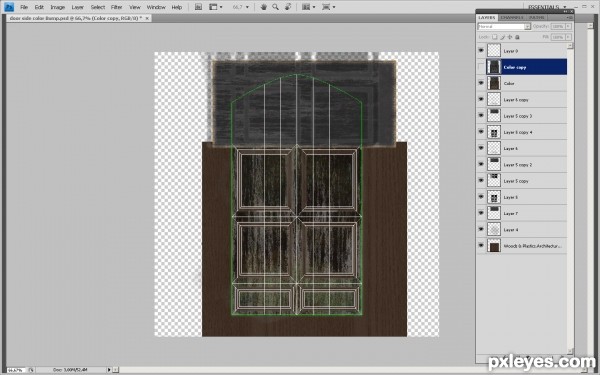Open the Opacity slider arrow
600x375 pixels.
[x=568, y=26]
